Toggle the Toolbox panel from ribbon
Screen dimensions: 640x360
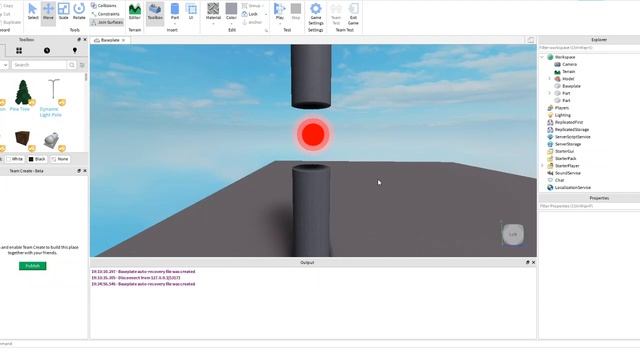tap(155, 12)
